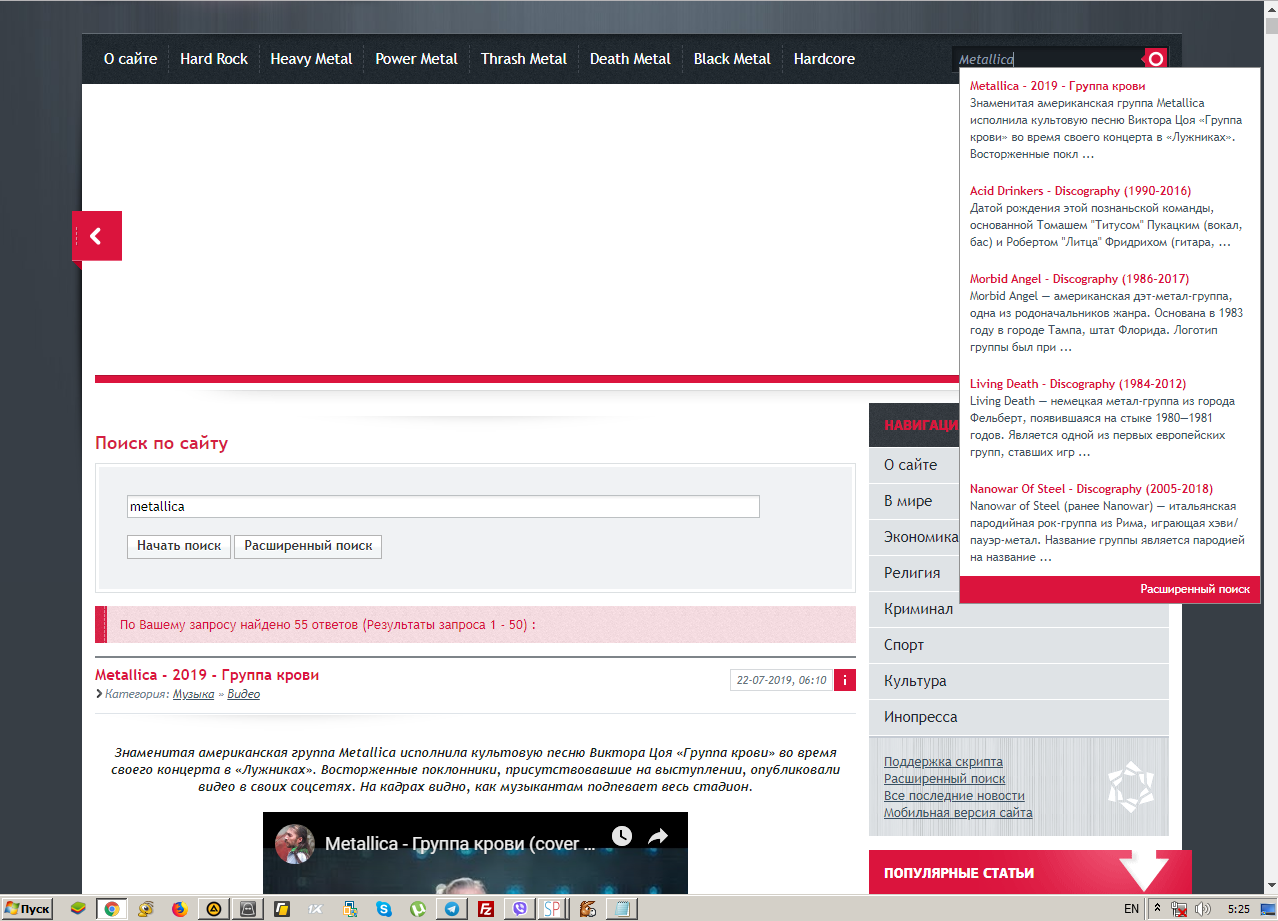Open sidebar Криминал navigation item

click(1019, 609)
